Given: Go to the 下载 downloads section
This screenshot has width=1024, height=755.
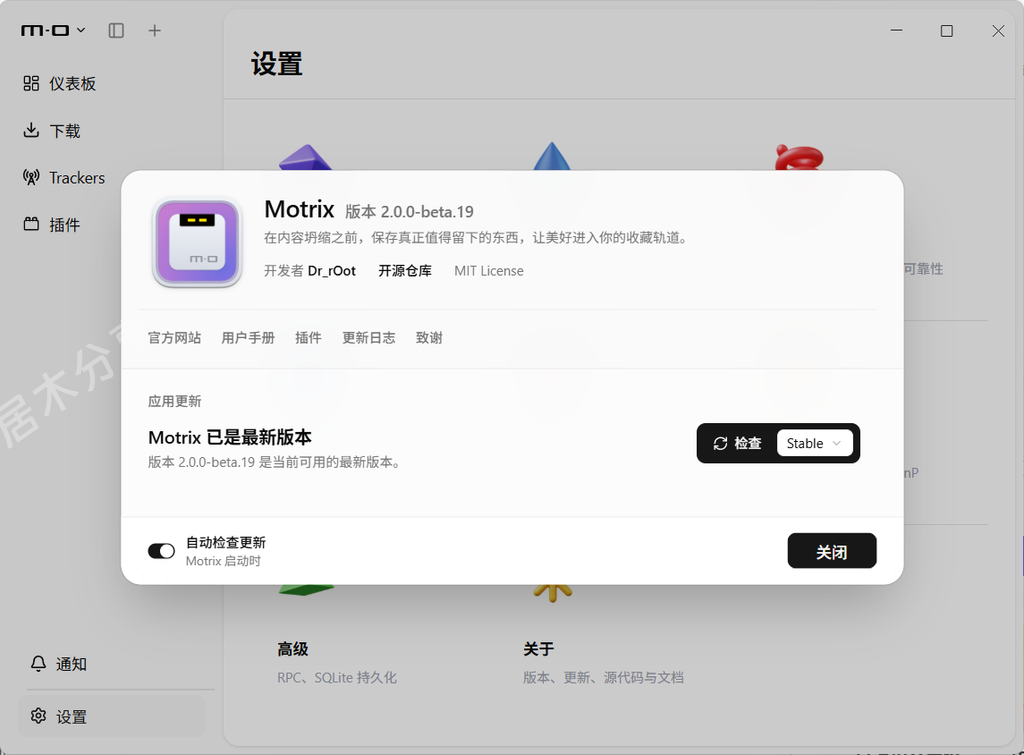Looking at the screenshot, I should (x=52, y=131).
